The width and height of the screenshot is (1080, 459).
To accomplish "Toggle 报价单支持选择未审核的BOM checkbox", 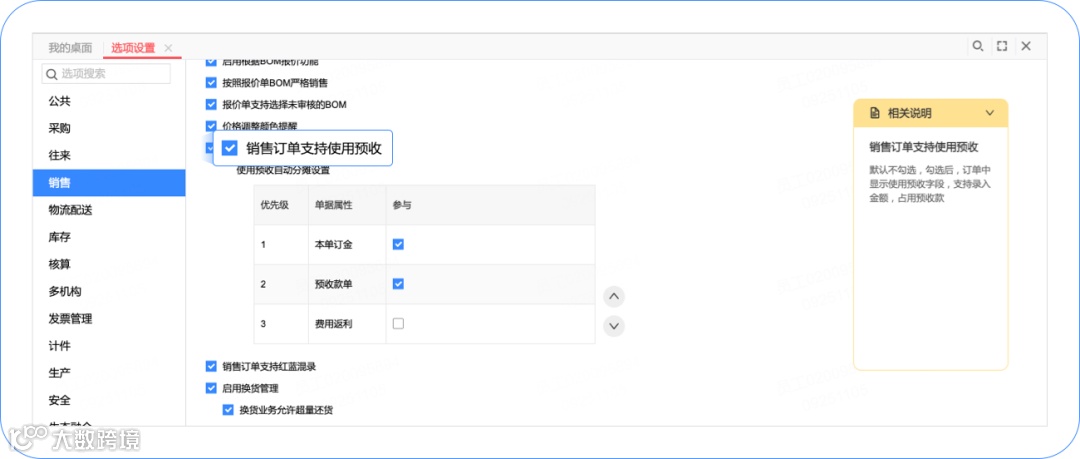I will [x=211, y=105].
